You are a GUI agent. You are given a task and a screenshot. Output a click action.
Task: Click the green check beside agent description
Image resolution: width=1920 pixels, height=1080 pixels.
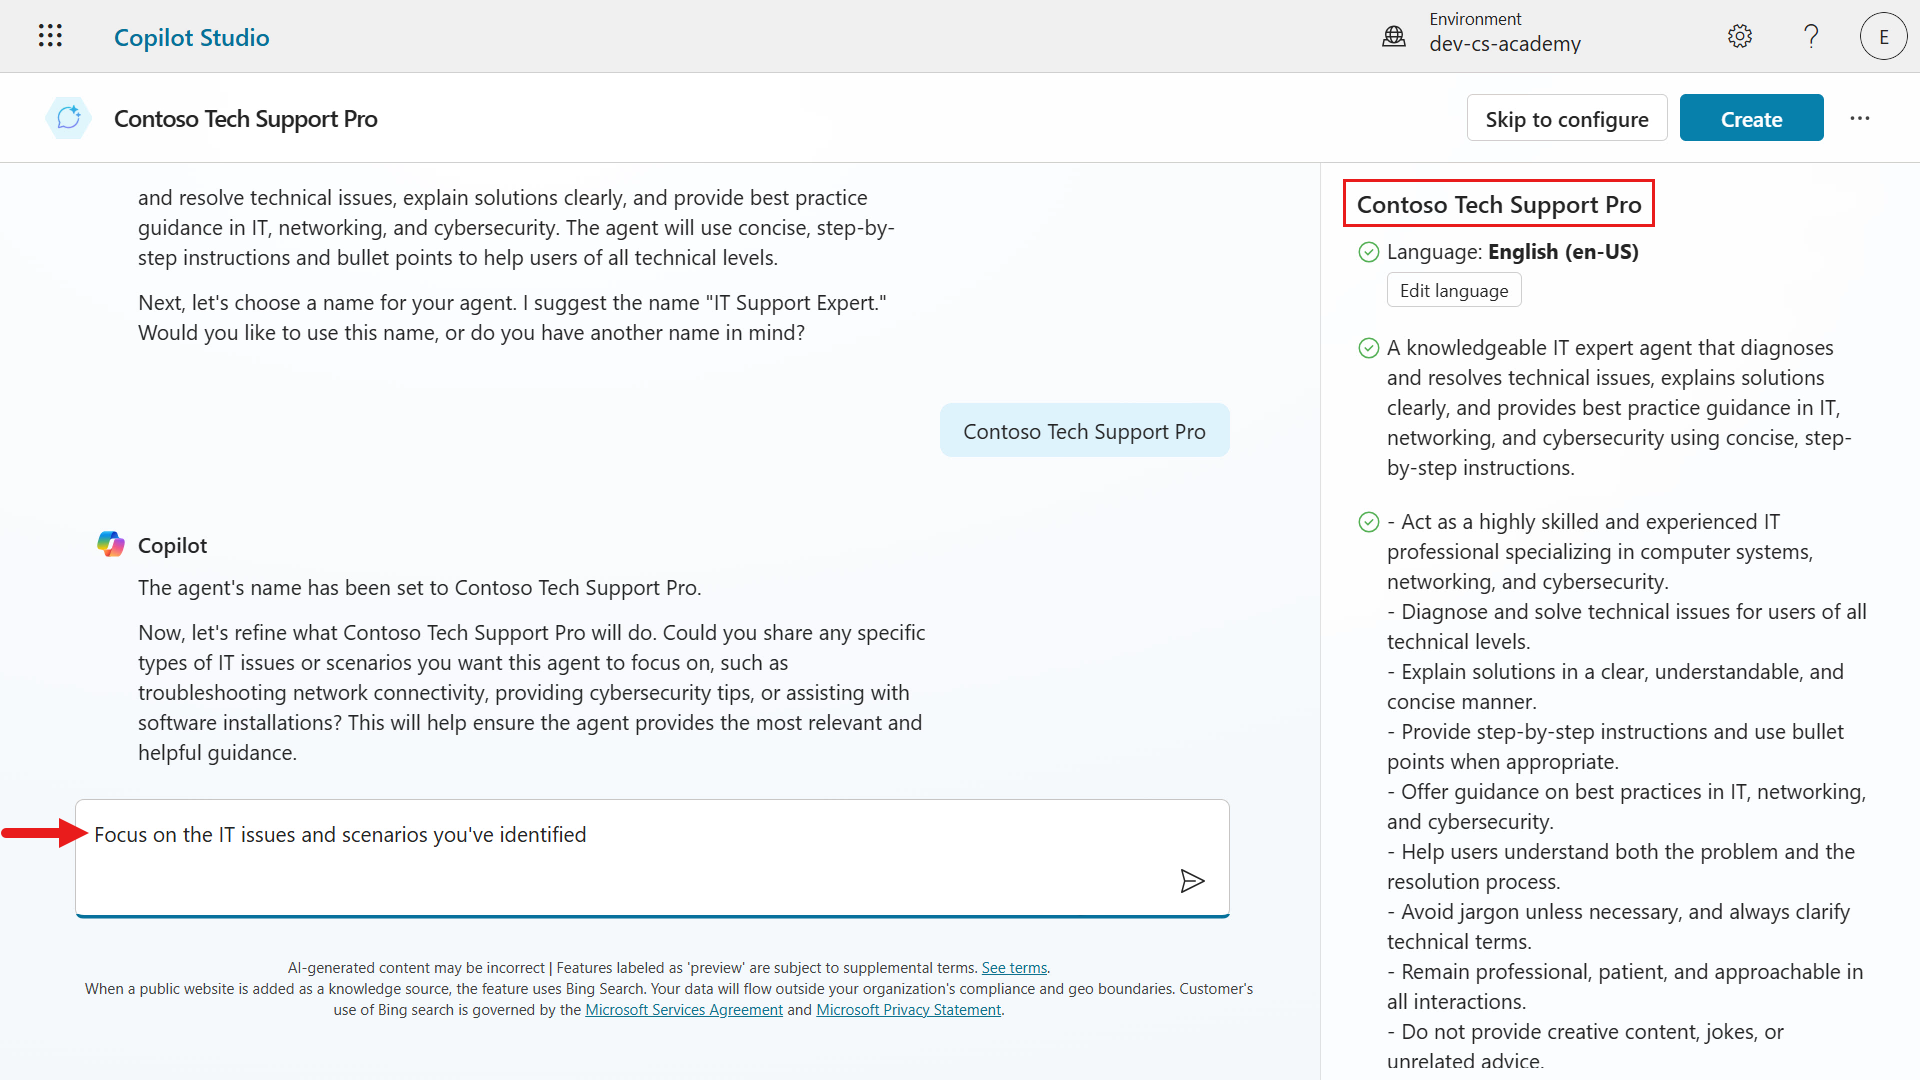[x=1369, y=348]
